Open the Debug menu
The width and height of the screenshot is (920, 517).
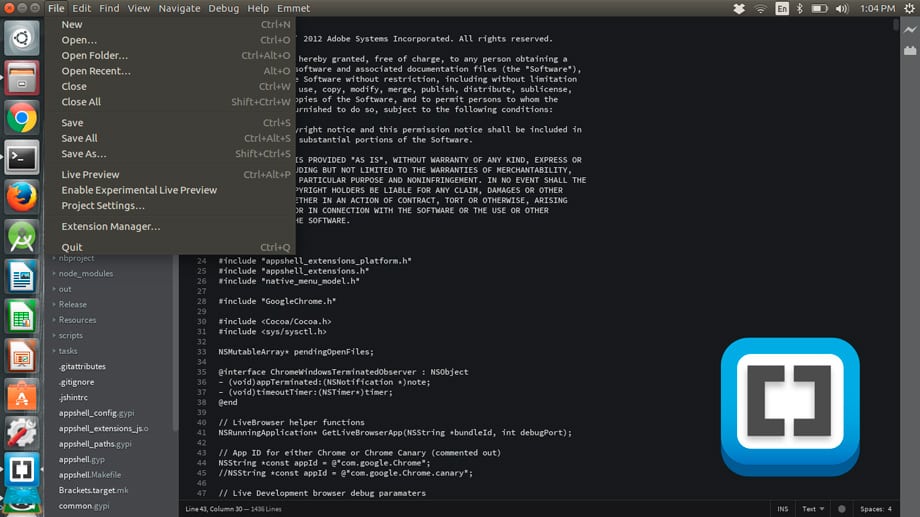pos(224,8)
